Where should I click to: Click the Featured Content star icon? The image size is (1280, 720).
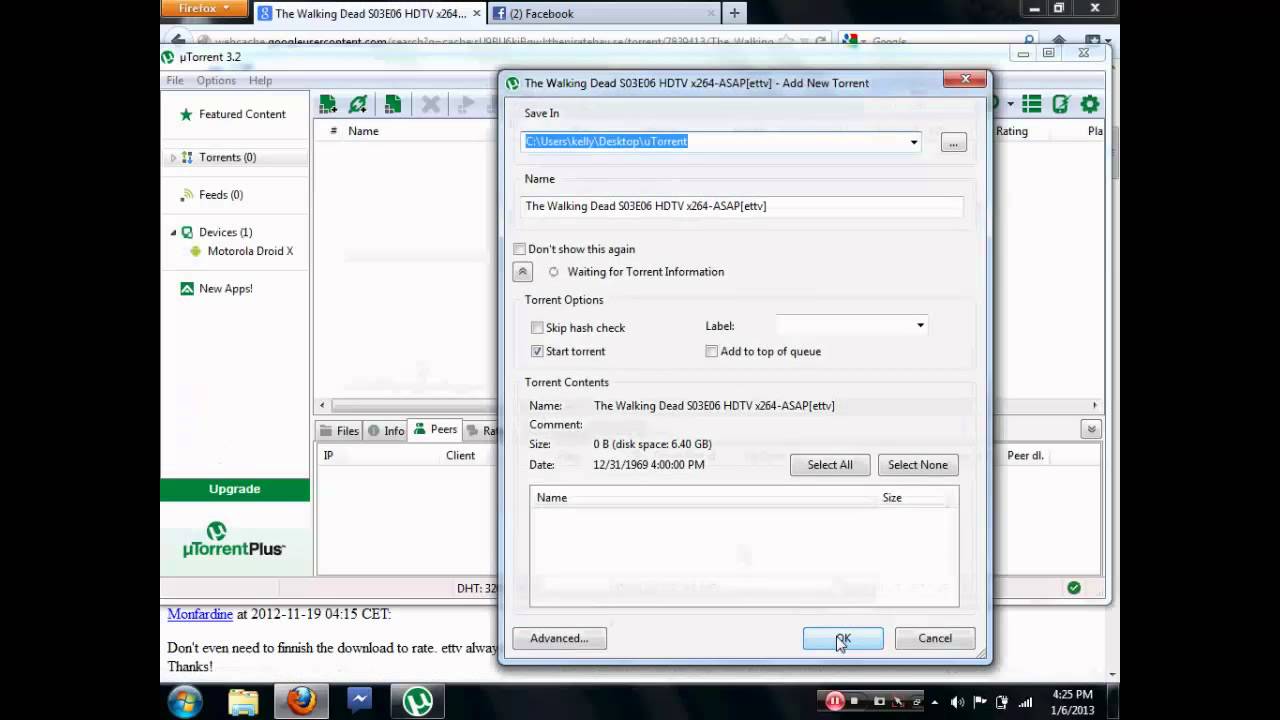[x=186, y=114]
